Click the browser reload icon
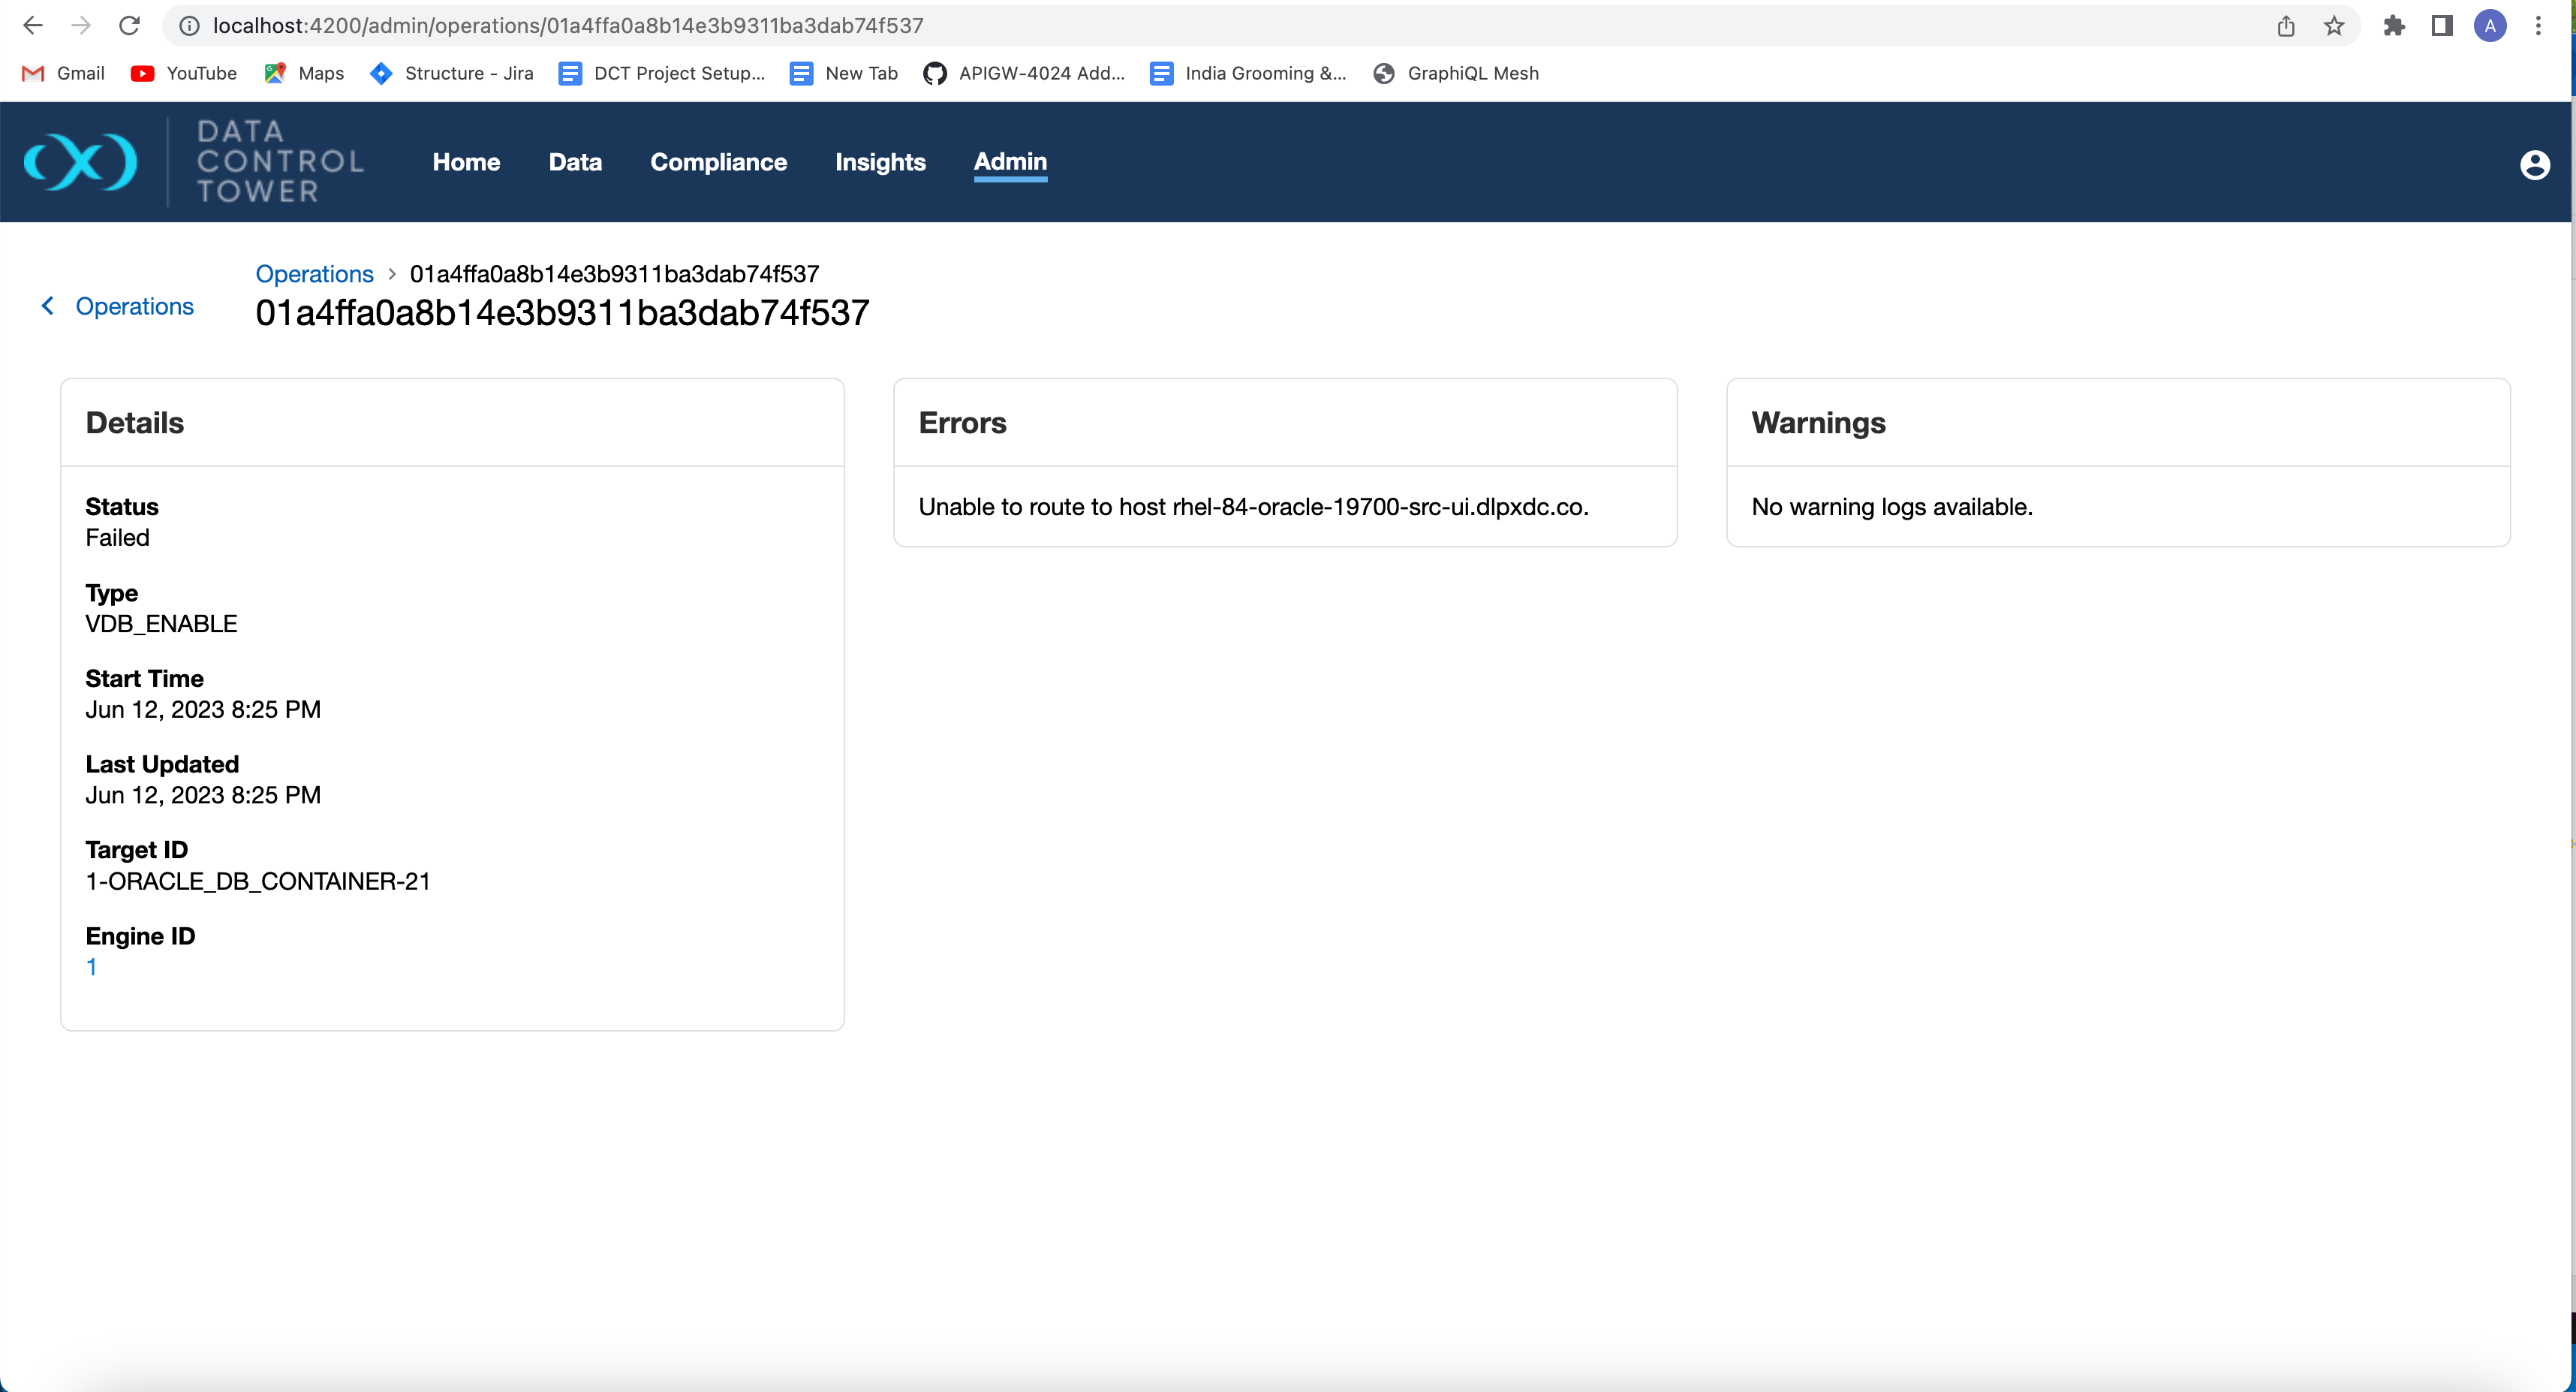Image resolution: width=2576 pixels, height=1392 pixels. [x=129, y=26]
